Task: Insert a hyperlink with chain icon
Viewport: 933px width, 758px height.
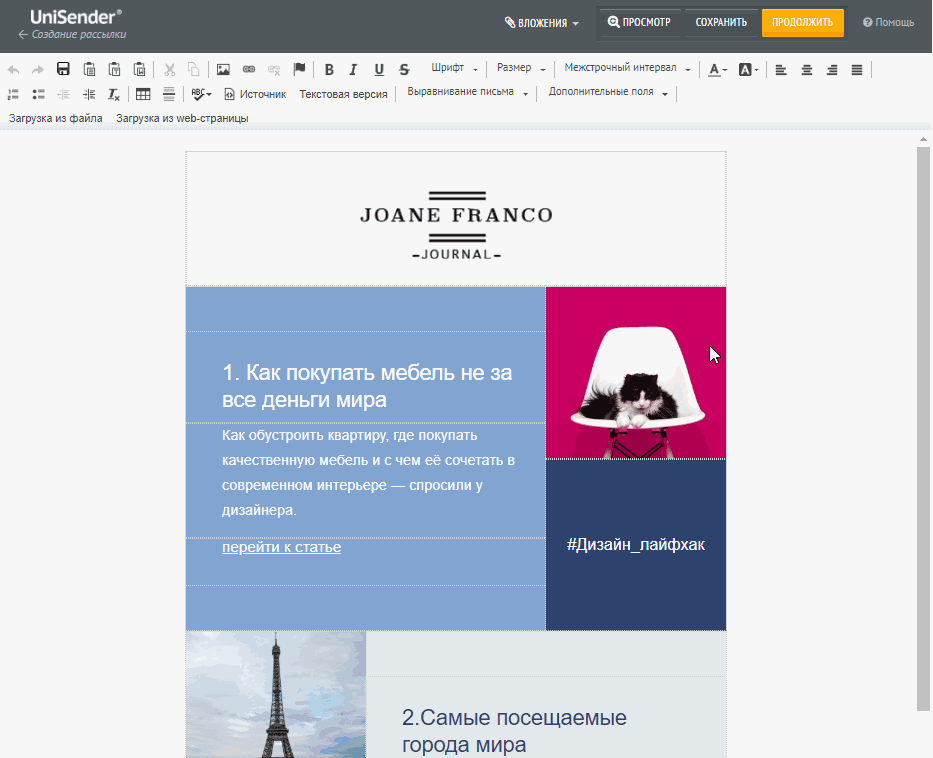Action: (249, 70)
